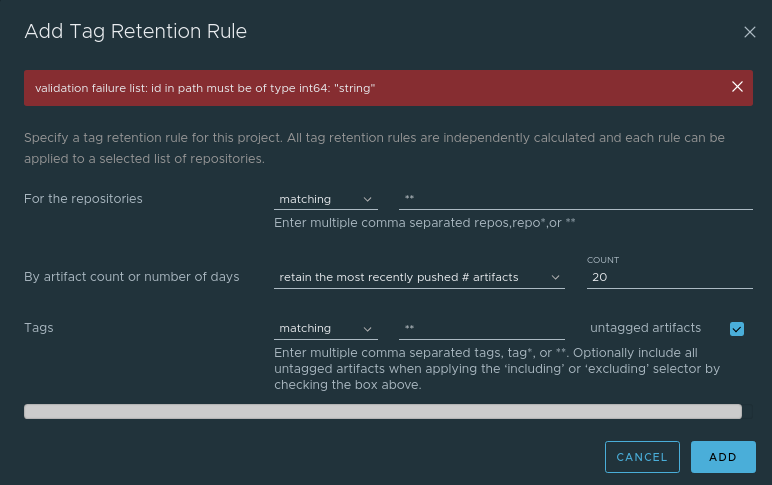Click the Add Tag Retention Rule title
This screenshot has width=772, height=485.
pyautogui.click(x=135, y=32)
